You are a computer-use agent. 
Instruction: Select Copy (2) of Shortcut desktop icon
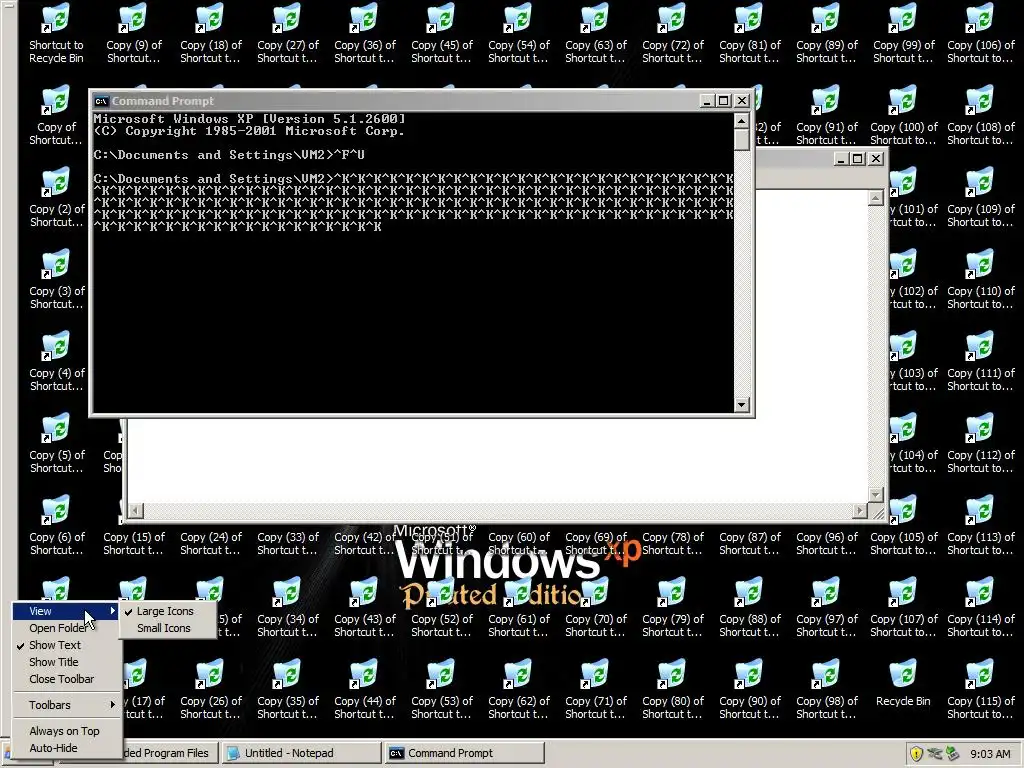pos(56,197)
